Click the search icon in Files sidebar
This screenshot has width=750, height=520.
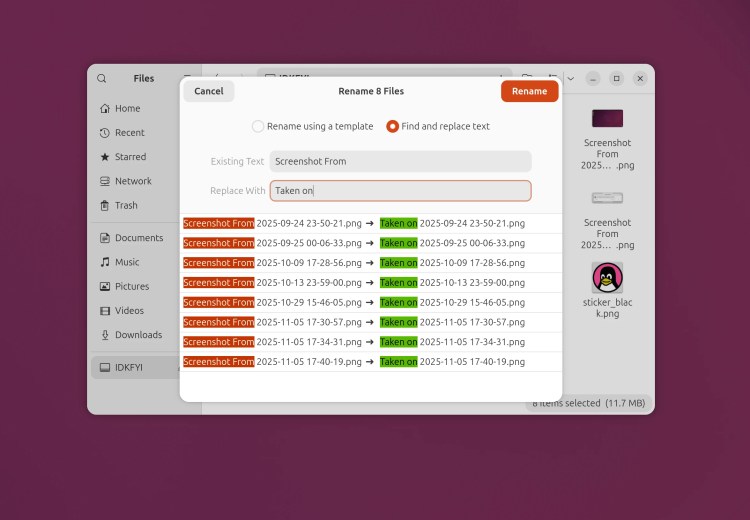(102, 79)
